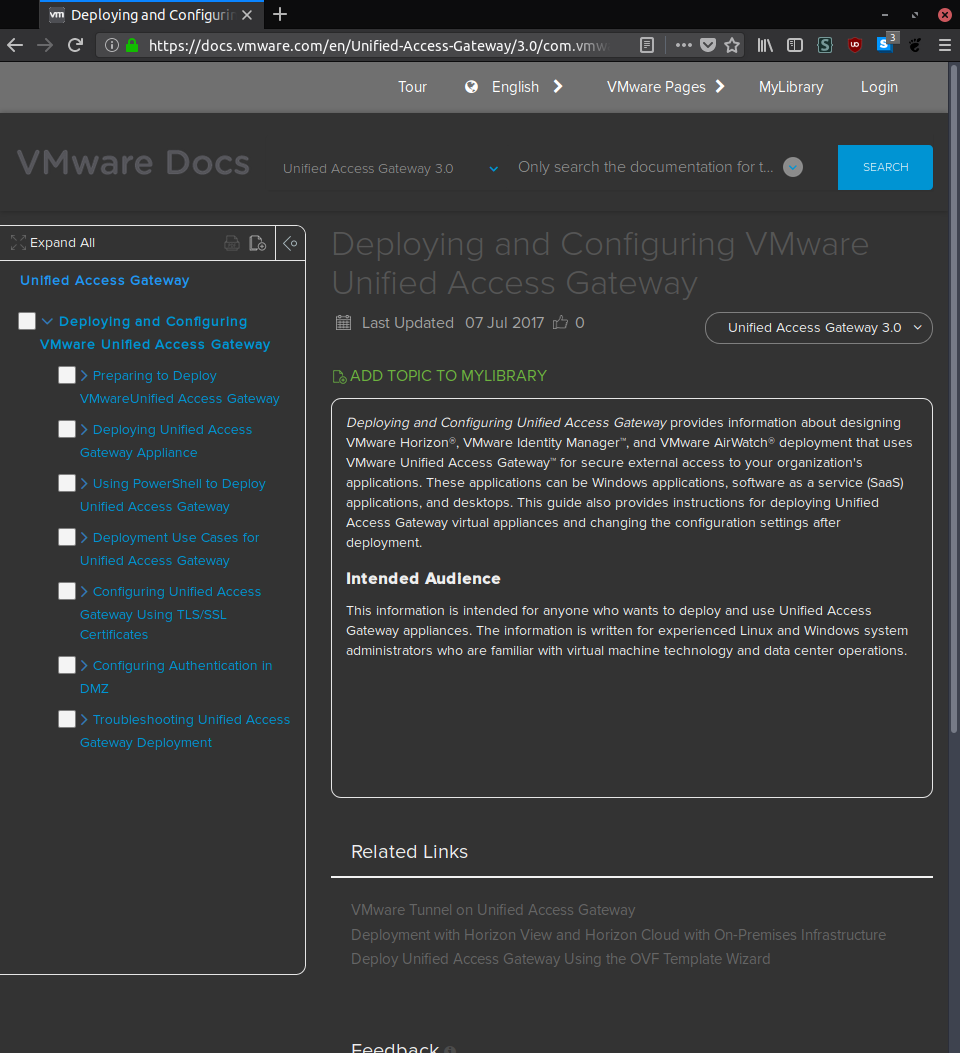The width and height of the screenshot is (960, 1053).
Task: Open the browser hamburger menu
Action: [945, 45]
